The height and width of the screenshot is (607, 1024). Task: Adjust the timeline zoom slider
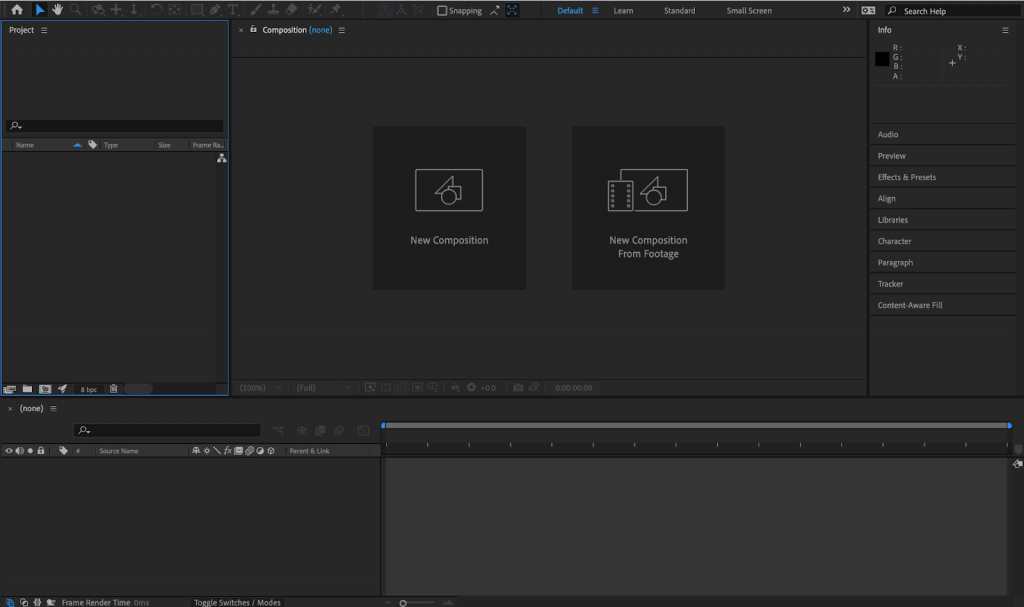(403, 602)
